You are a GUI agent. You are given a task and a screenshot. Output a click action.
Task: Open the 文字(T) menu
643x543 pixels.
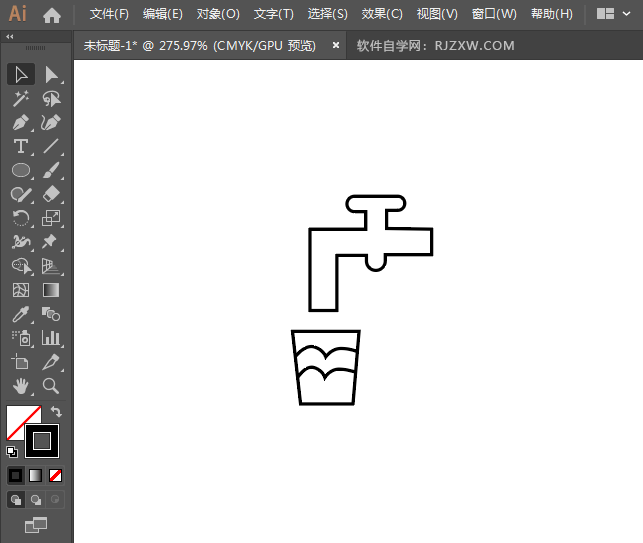pos(274,14)
